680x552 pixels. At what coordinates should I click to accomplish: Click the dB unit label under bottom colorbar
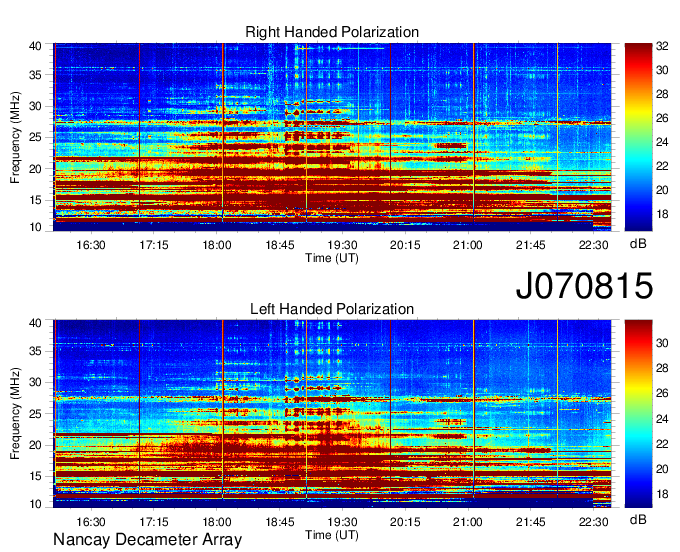pos(638,520)
